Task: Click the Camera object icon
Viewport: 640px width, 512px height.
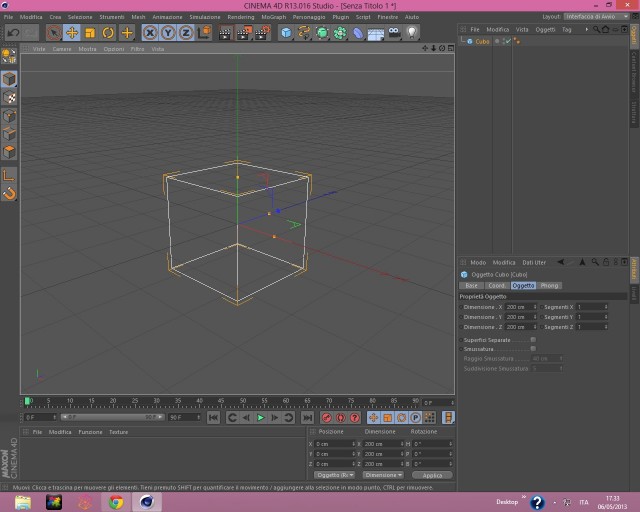Action: click(394, 33)
